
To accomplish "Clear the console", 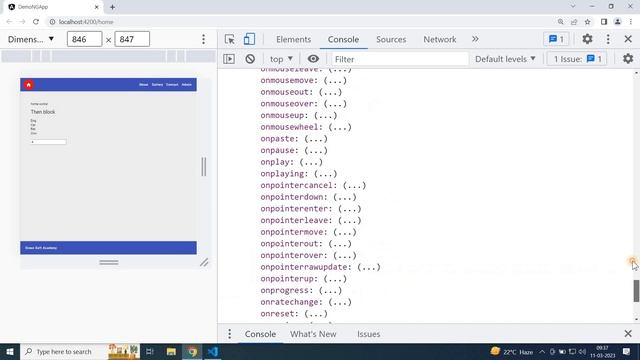I will (x=250, y=59).
